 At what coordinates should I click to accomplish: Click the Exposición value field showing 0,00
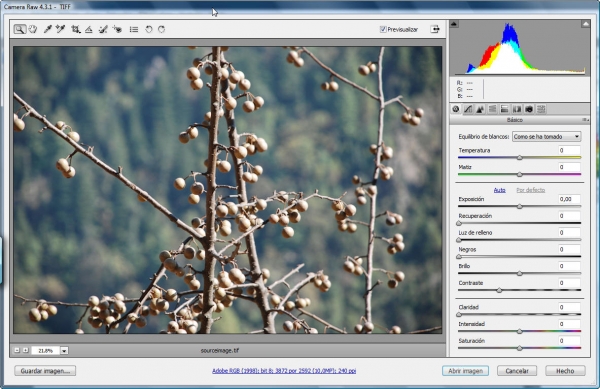click(x=569, y=199)
